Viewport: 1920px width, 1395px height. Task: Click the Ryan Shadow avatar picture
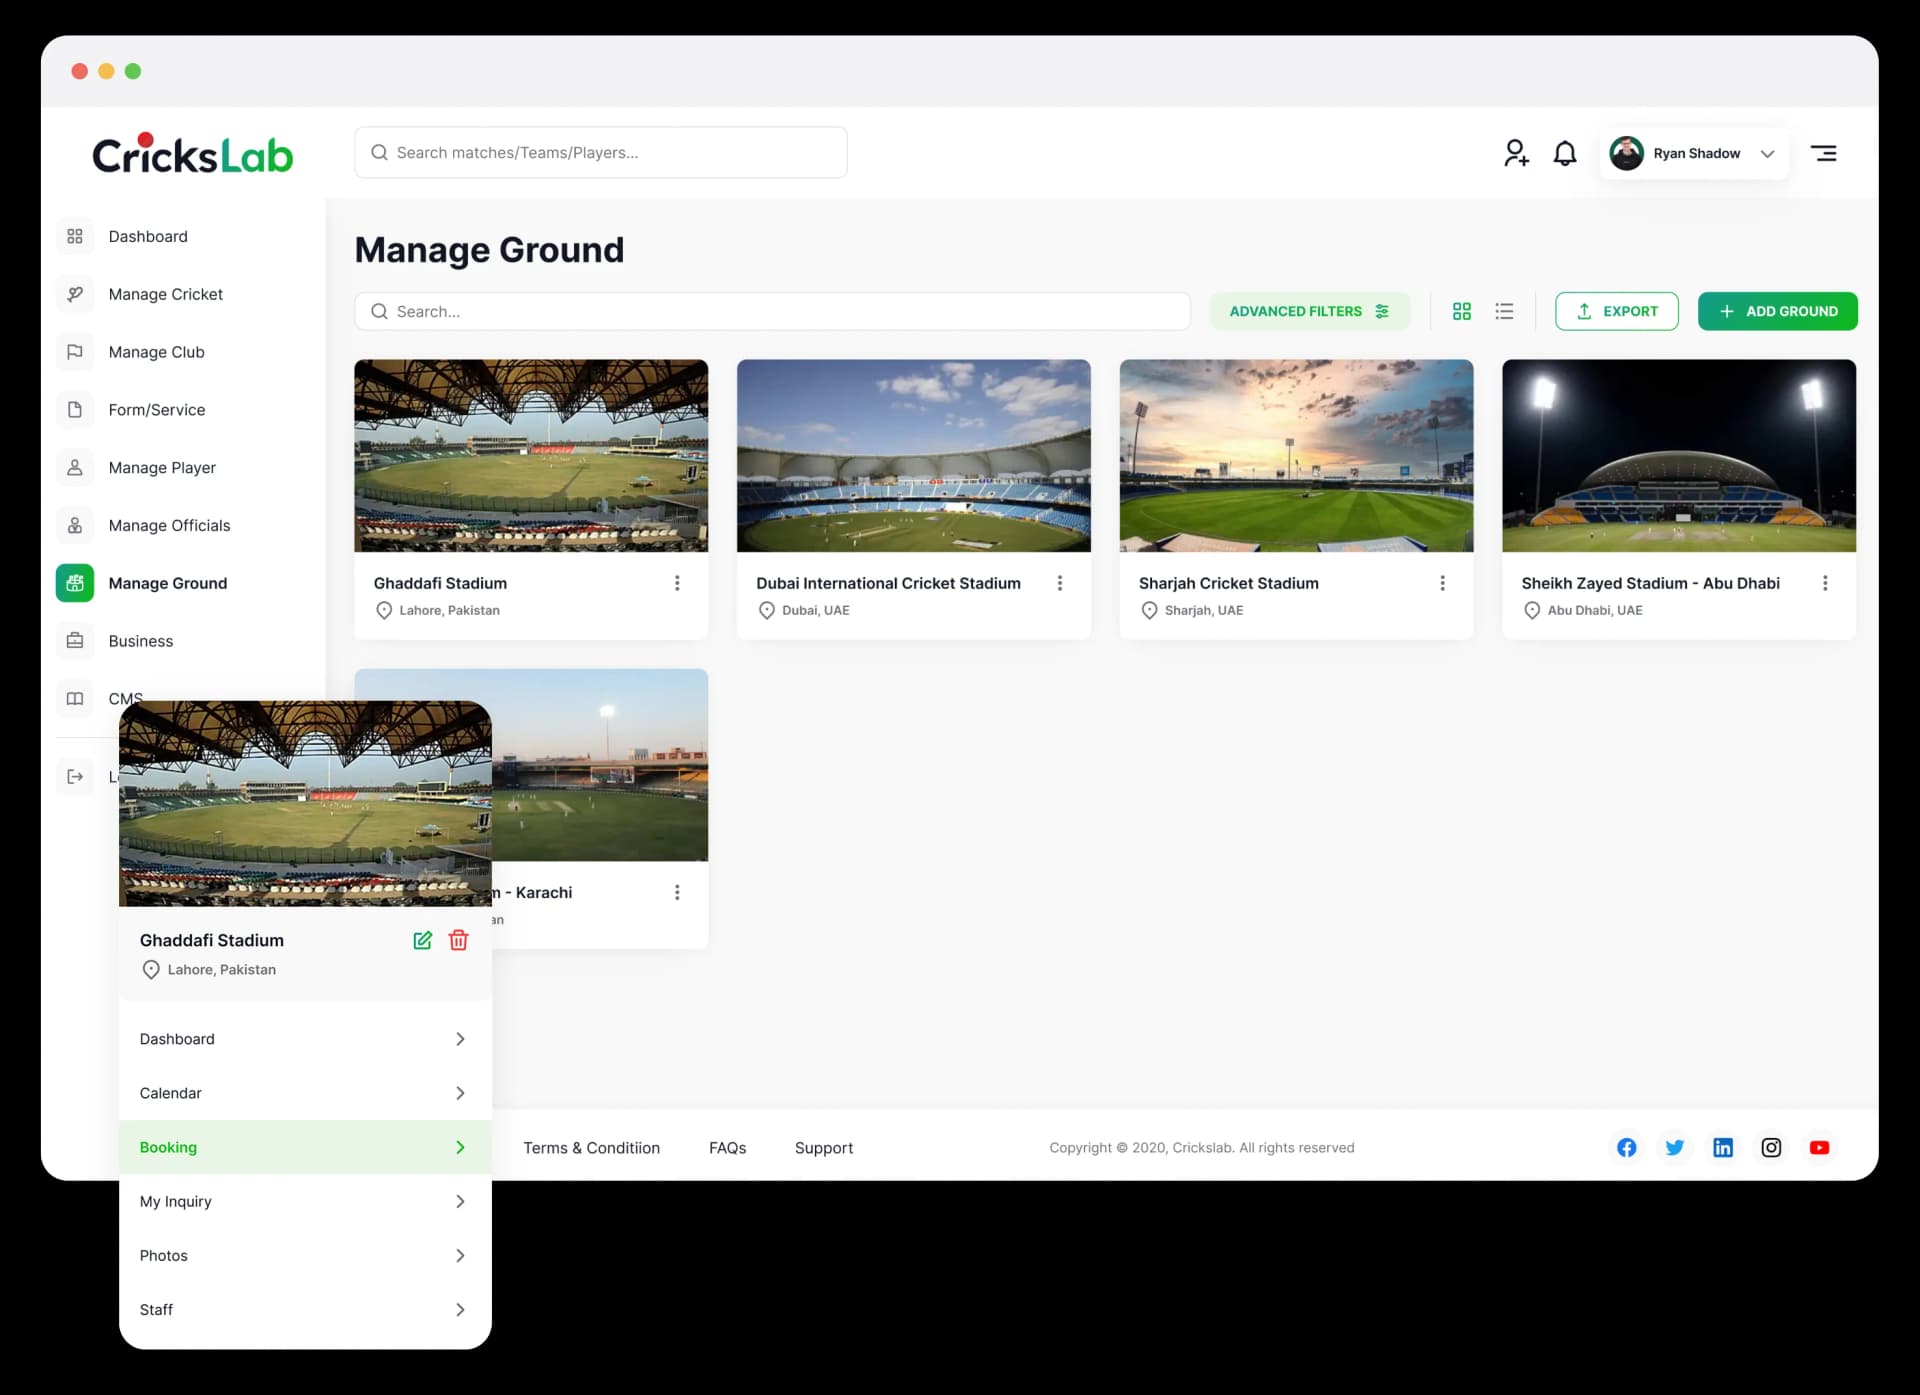pyautogui.click(x=1627, y=153)
